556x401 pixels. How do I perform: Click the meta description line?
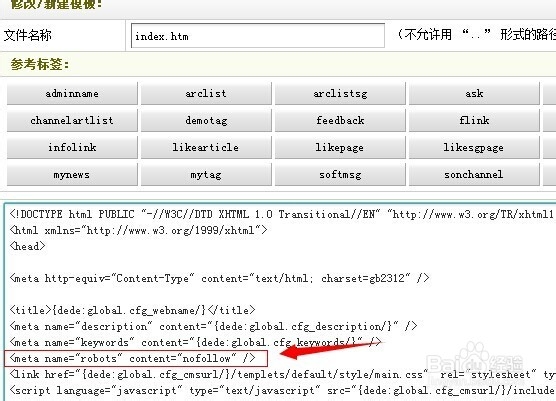pos(213,326)
